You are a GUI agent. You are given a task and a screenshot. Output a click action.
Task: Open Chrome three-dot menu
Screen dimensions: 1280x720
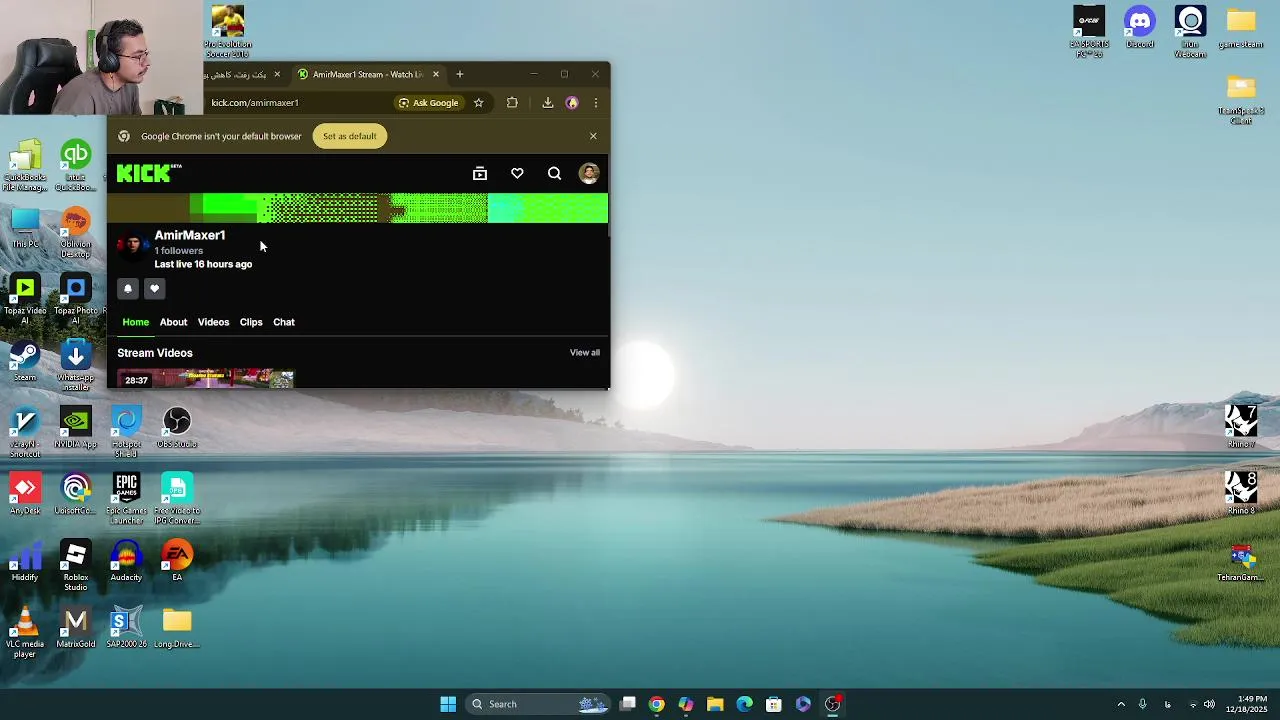click(596, 102)
